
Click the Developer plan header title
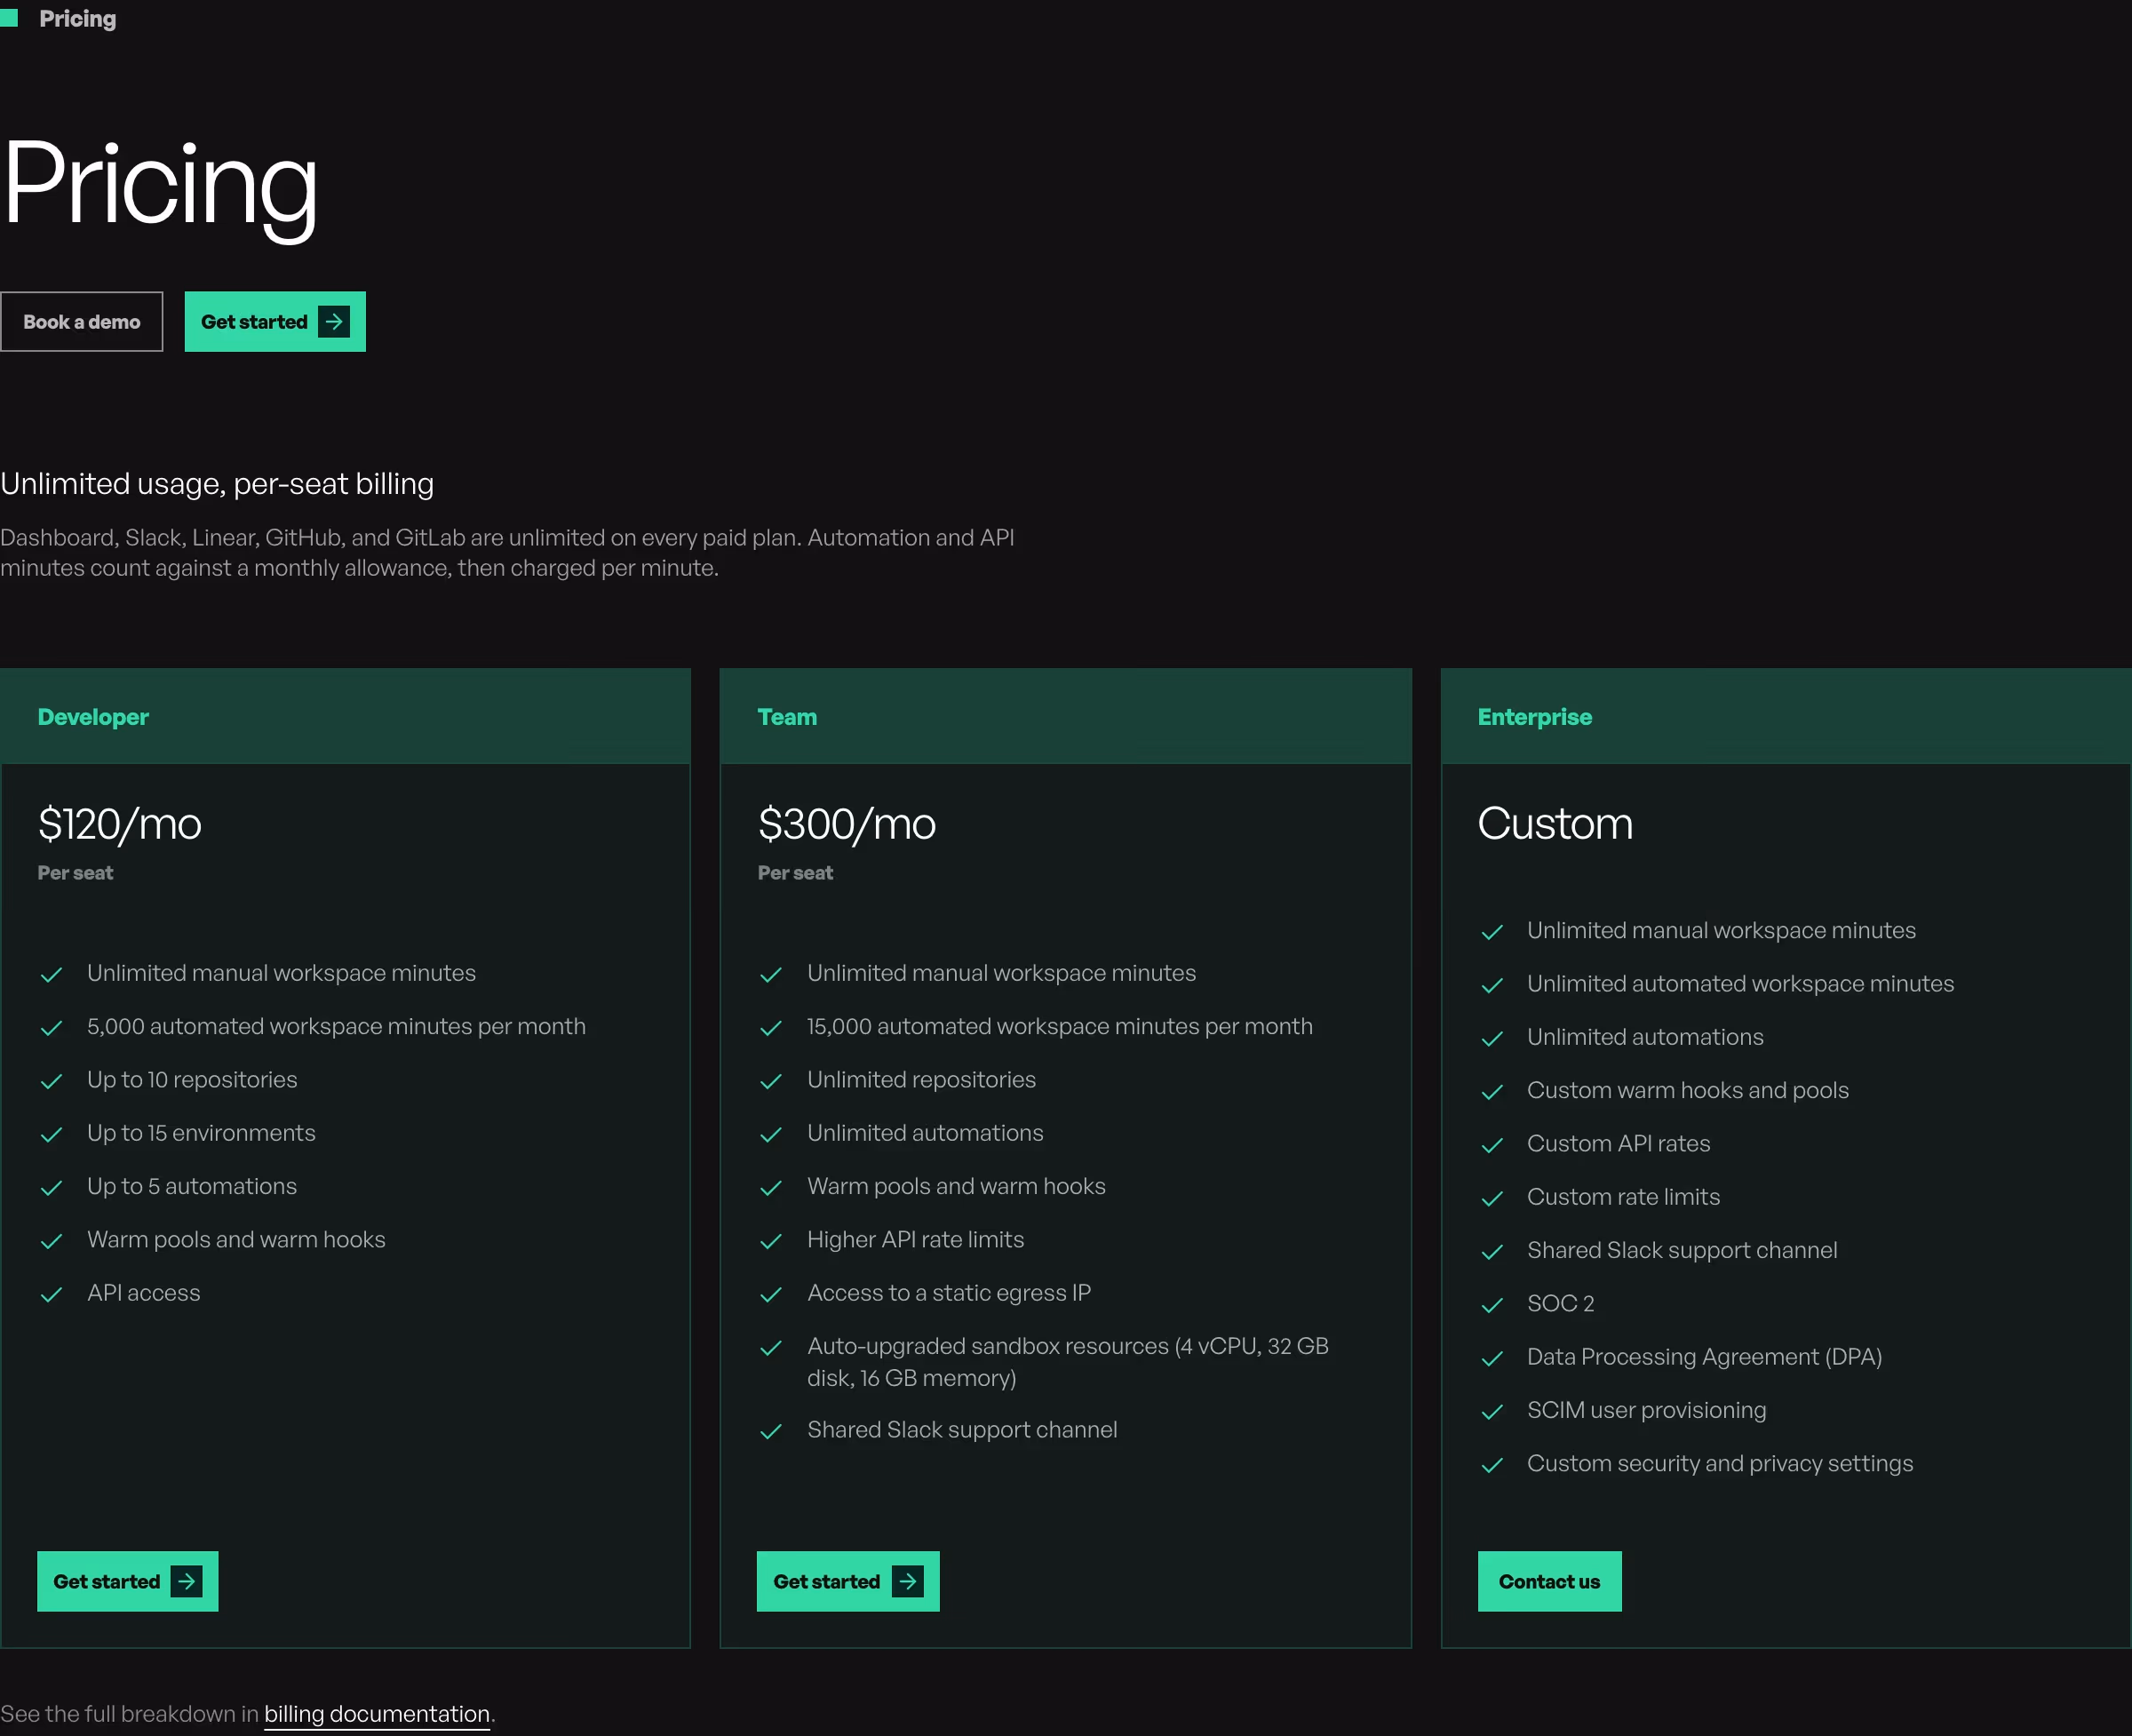tap(93, 717)
